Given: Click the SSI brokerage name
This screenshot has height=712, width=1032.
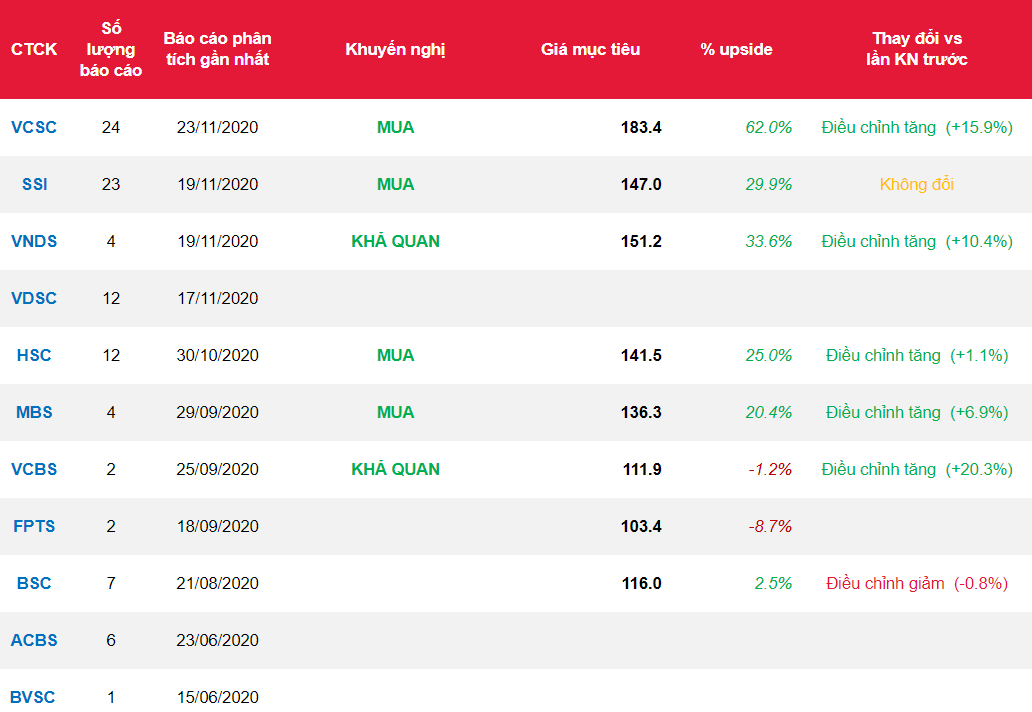Looking at the screenshot, I should 34,184.
